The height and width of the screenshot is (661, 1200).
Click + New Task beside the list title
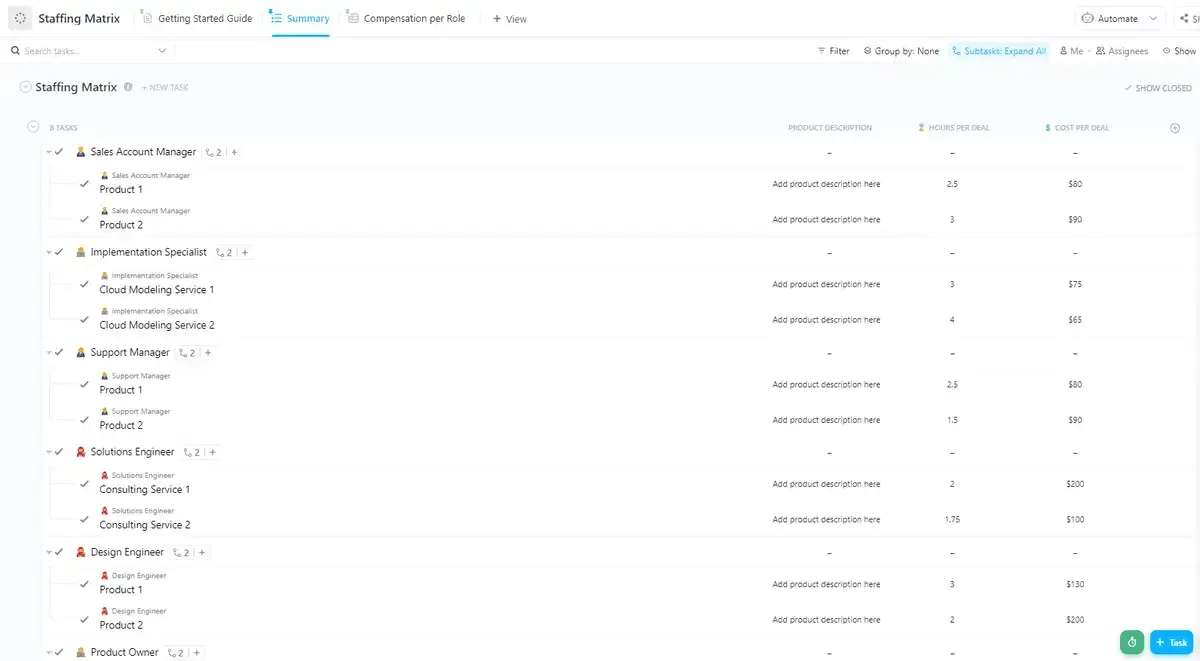point(165,88)
